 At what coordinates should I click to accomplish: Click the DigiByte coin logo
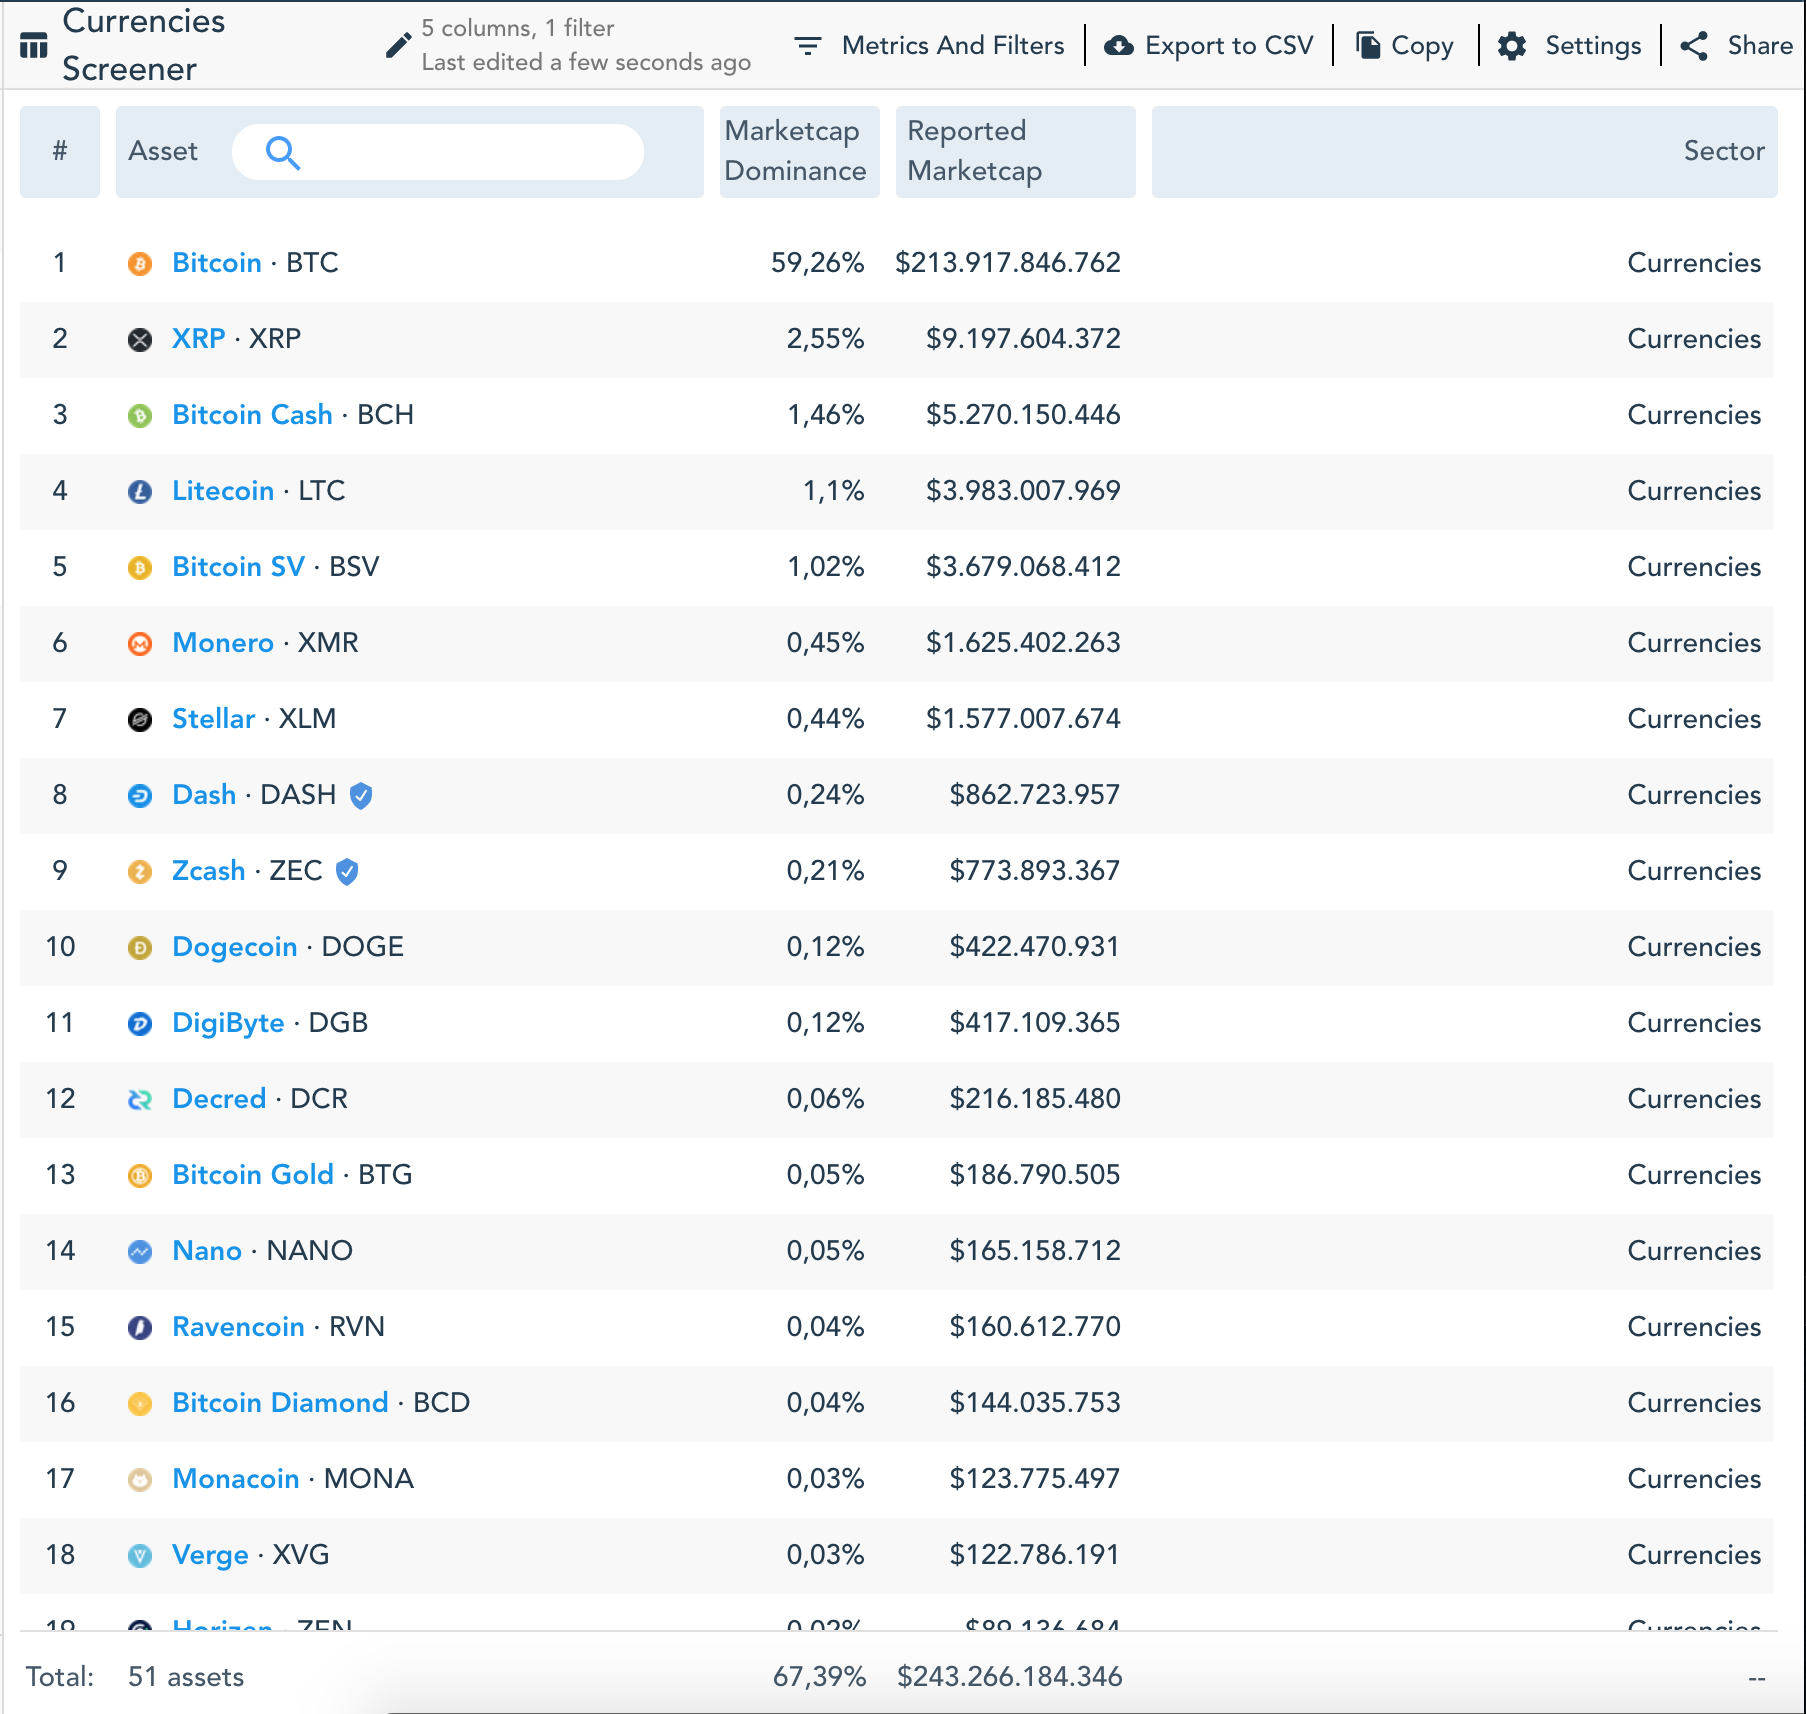point(140,1023)
